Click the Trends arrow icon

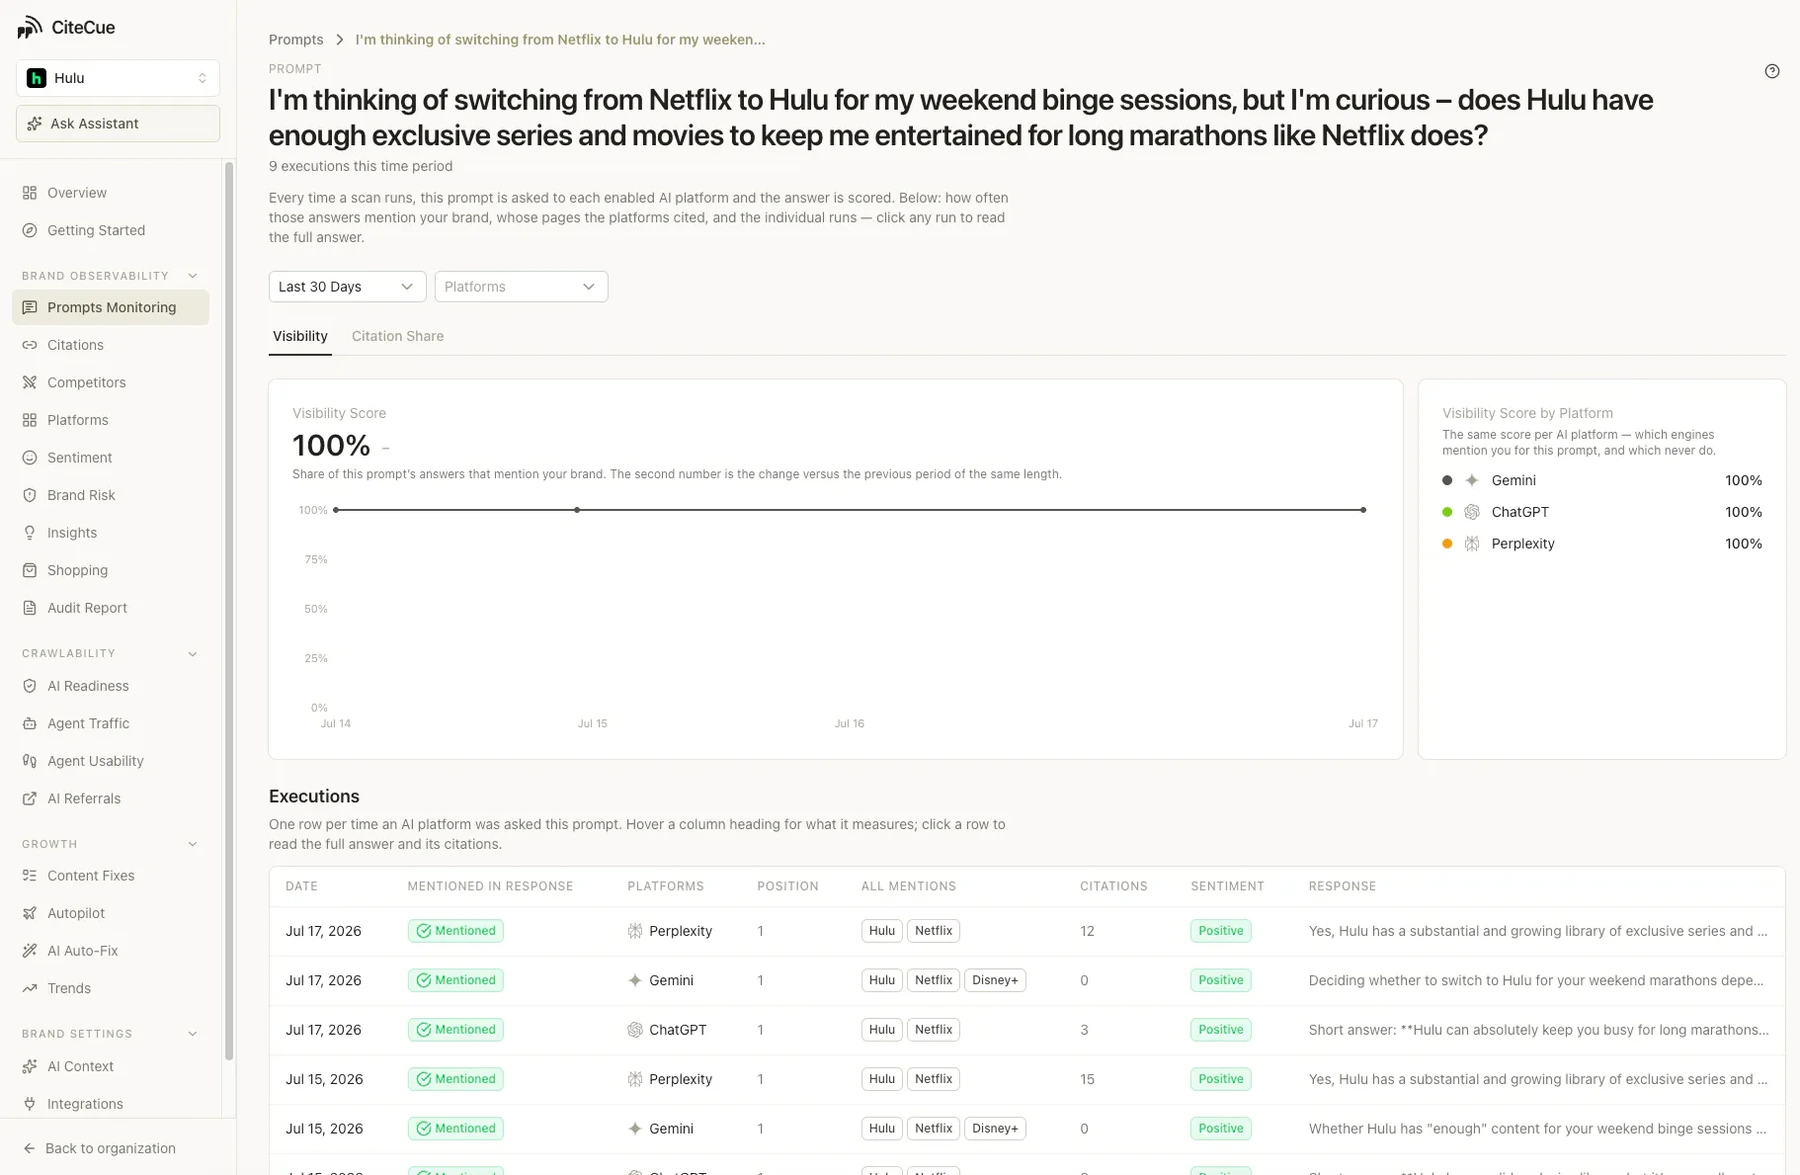click(x=30, y=988)
